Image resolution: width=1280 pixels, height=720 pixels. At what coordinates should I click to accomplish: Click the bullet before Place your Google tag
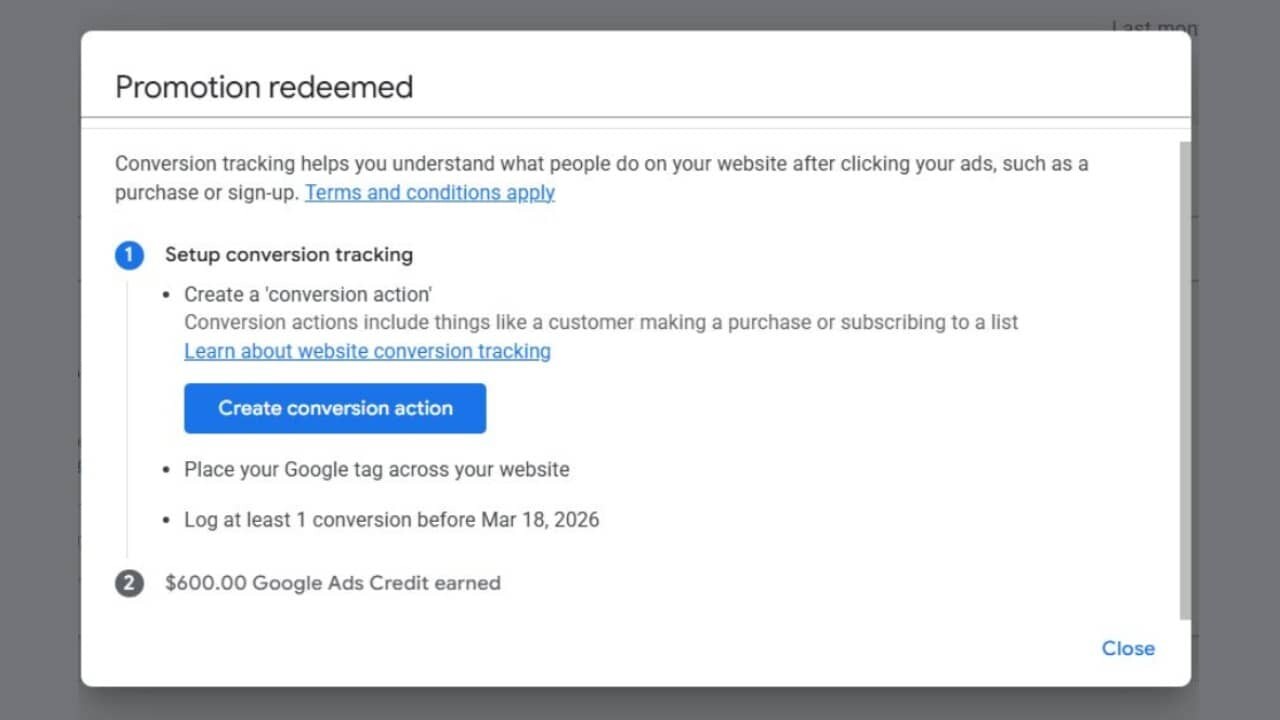tap(166, 470)
